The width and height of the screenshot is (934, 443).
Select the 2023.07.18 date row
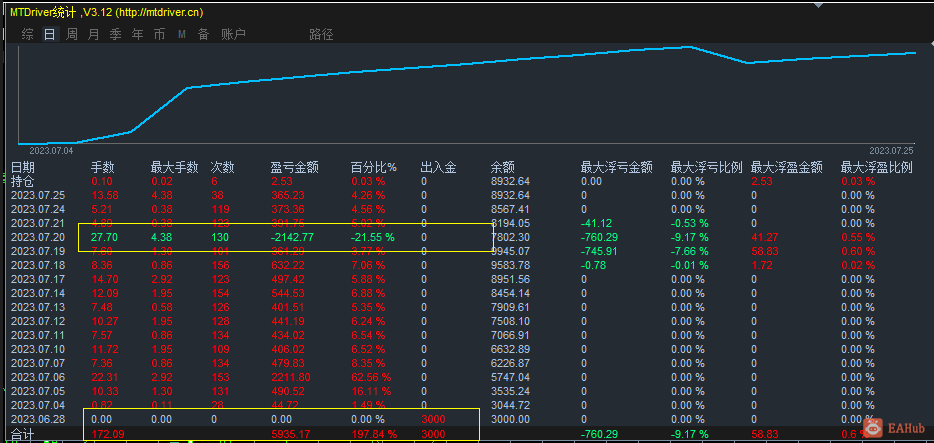[38, 265]
